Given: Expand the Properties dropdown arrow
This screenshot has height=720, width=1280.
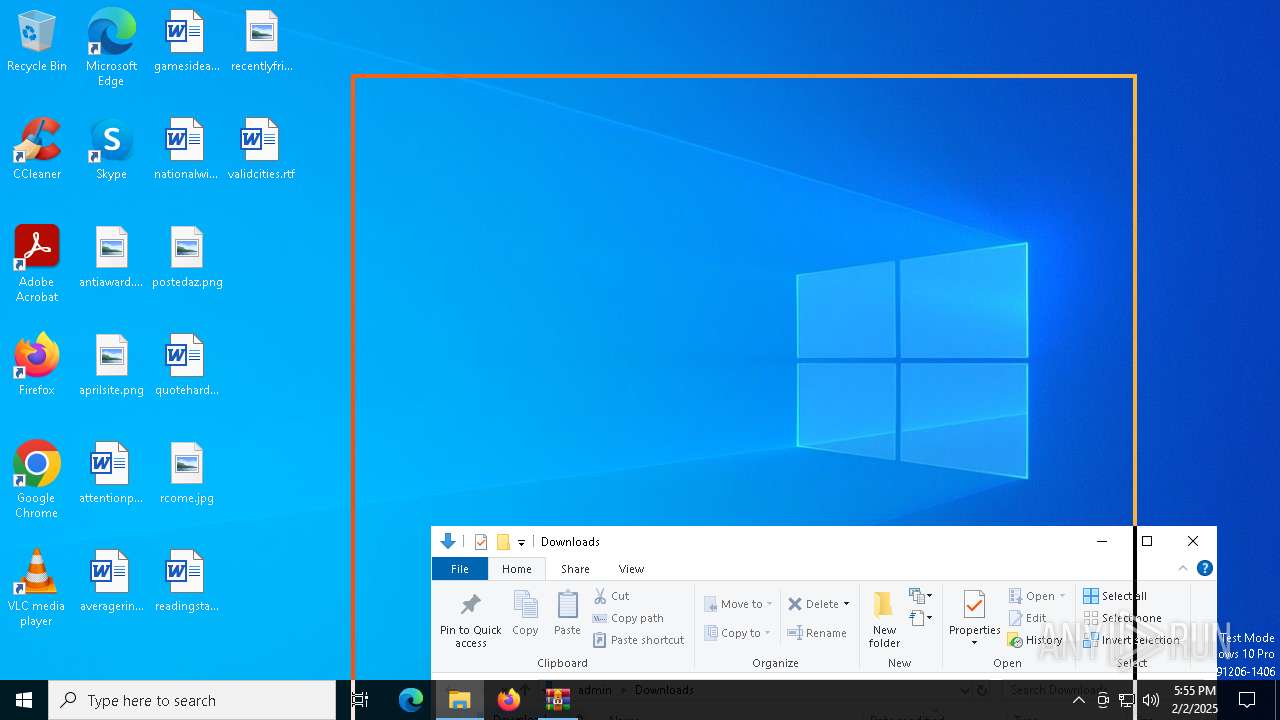Looking at the screenshot, I should pyautogui.click(x=974, y=643).
